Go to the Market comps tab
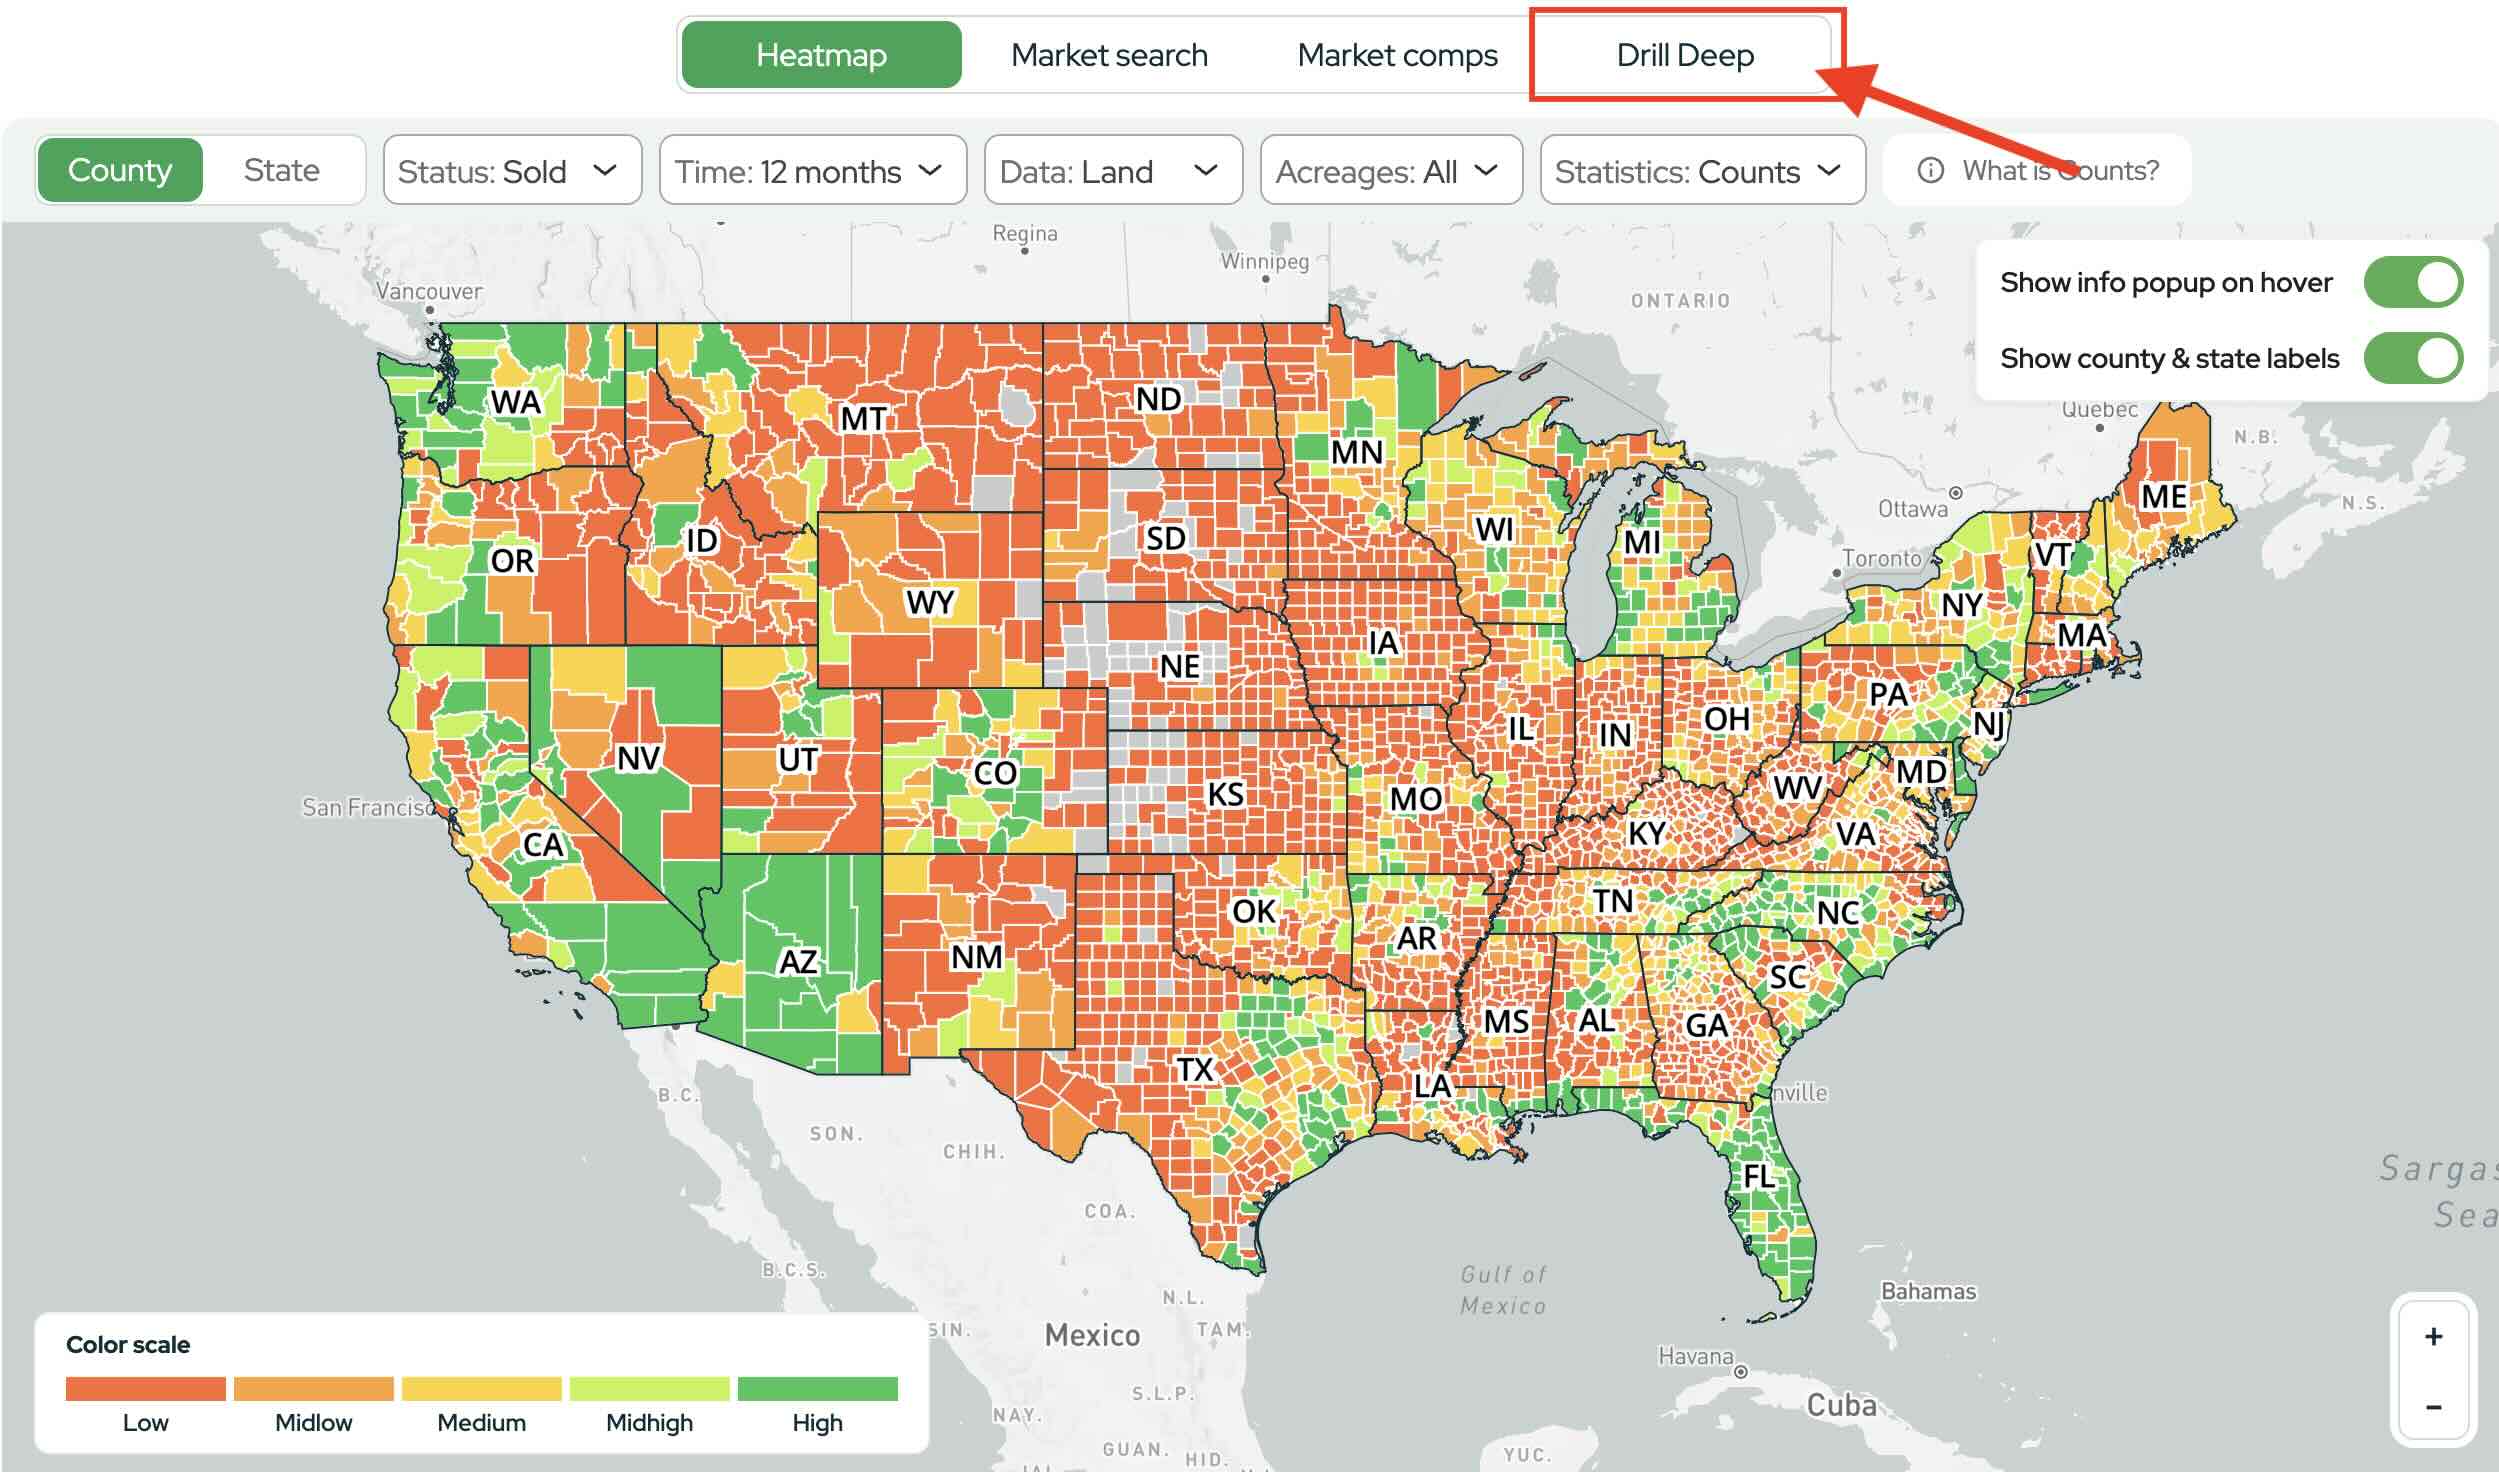The image size is (2499, 1472). coord(1397,55)
